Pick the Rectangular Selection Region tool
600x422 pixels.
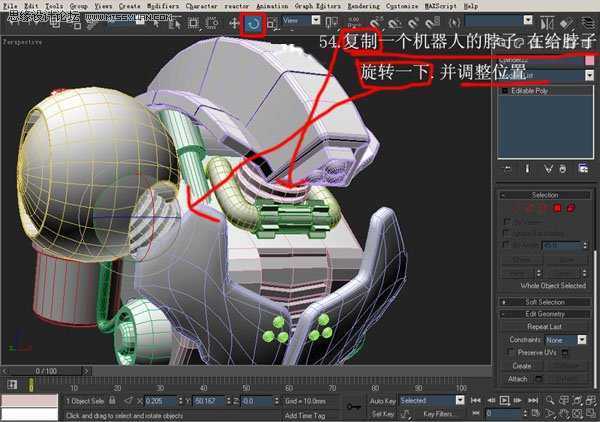[x=194, y=23]
